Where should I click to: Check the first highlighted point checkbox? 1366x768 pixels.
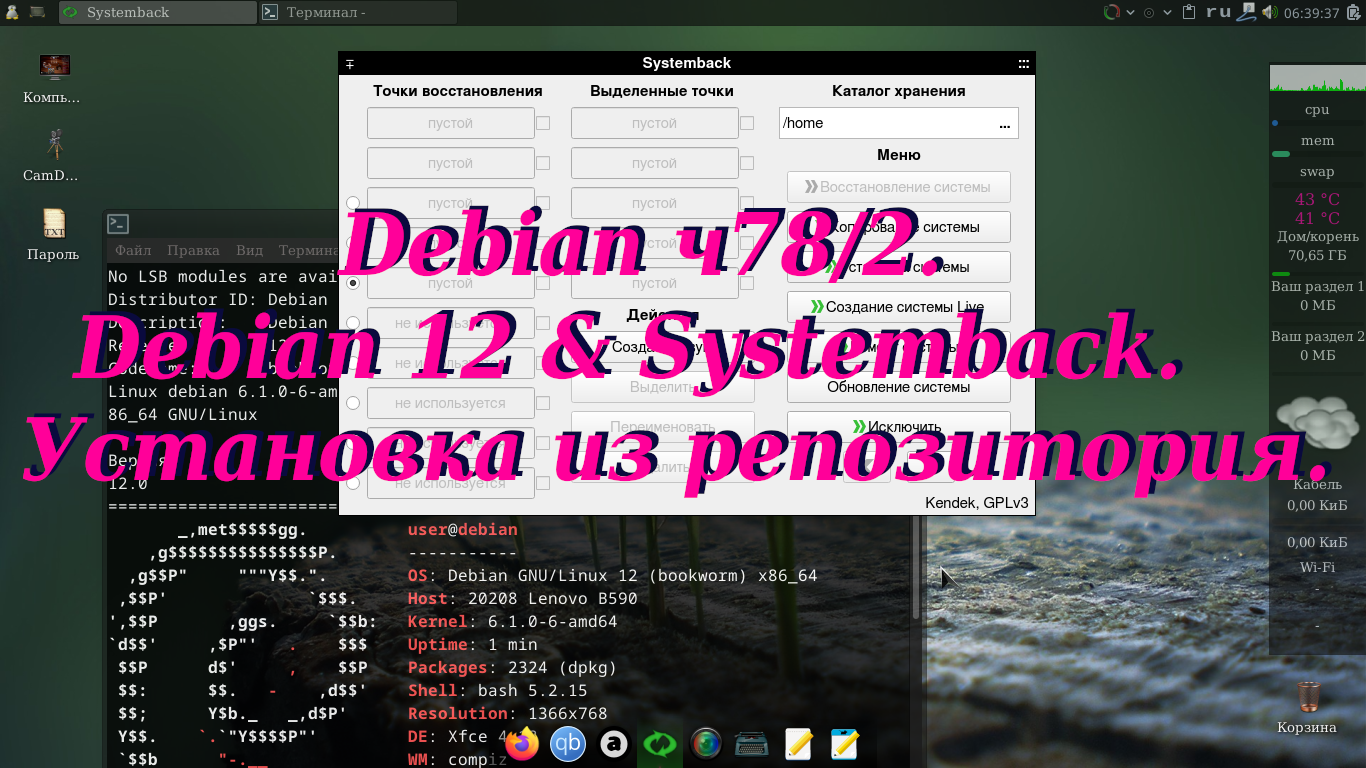click(x=747, y=123)
